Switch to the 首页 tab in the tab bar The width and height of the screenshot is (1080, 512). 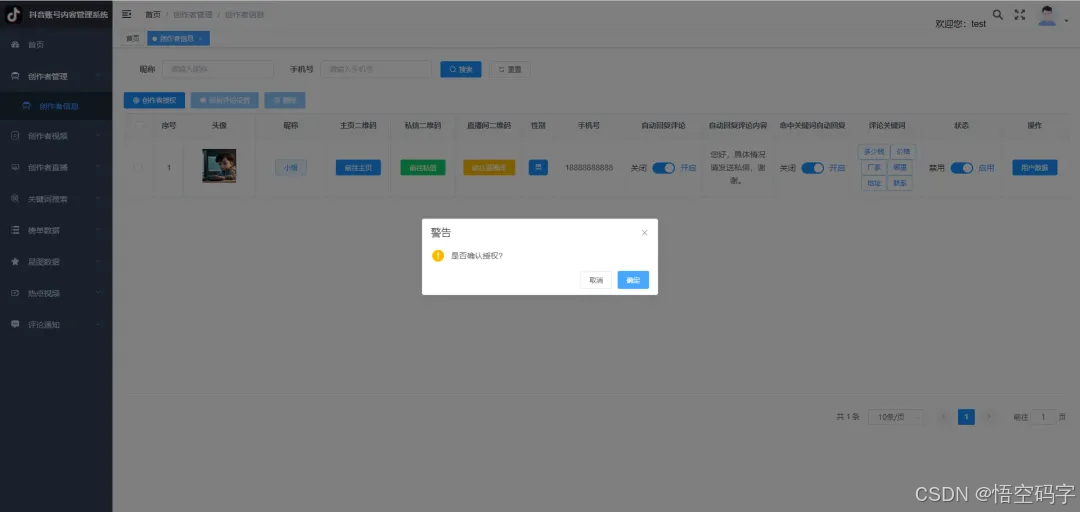[132, 39]
